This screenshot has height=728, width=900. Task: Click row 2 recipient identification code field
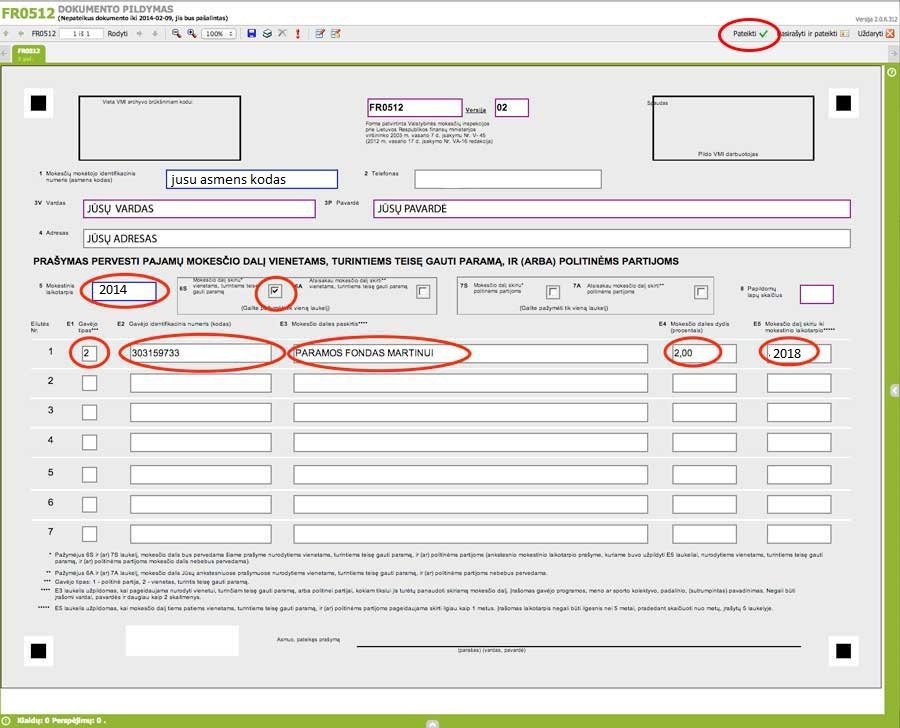coord(201,383)
